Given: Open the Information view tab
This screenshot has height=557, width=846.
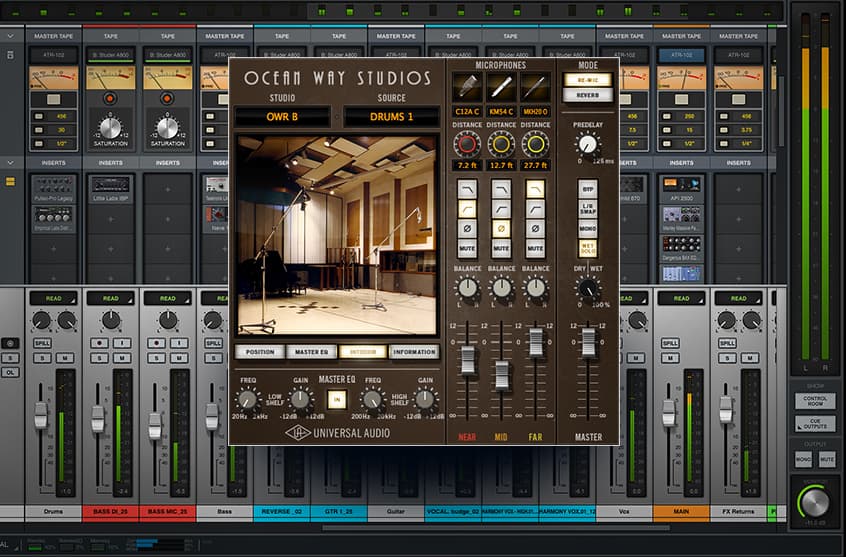Looking at the screenshot, I should point(414,352).
